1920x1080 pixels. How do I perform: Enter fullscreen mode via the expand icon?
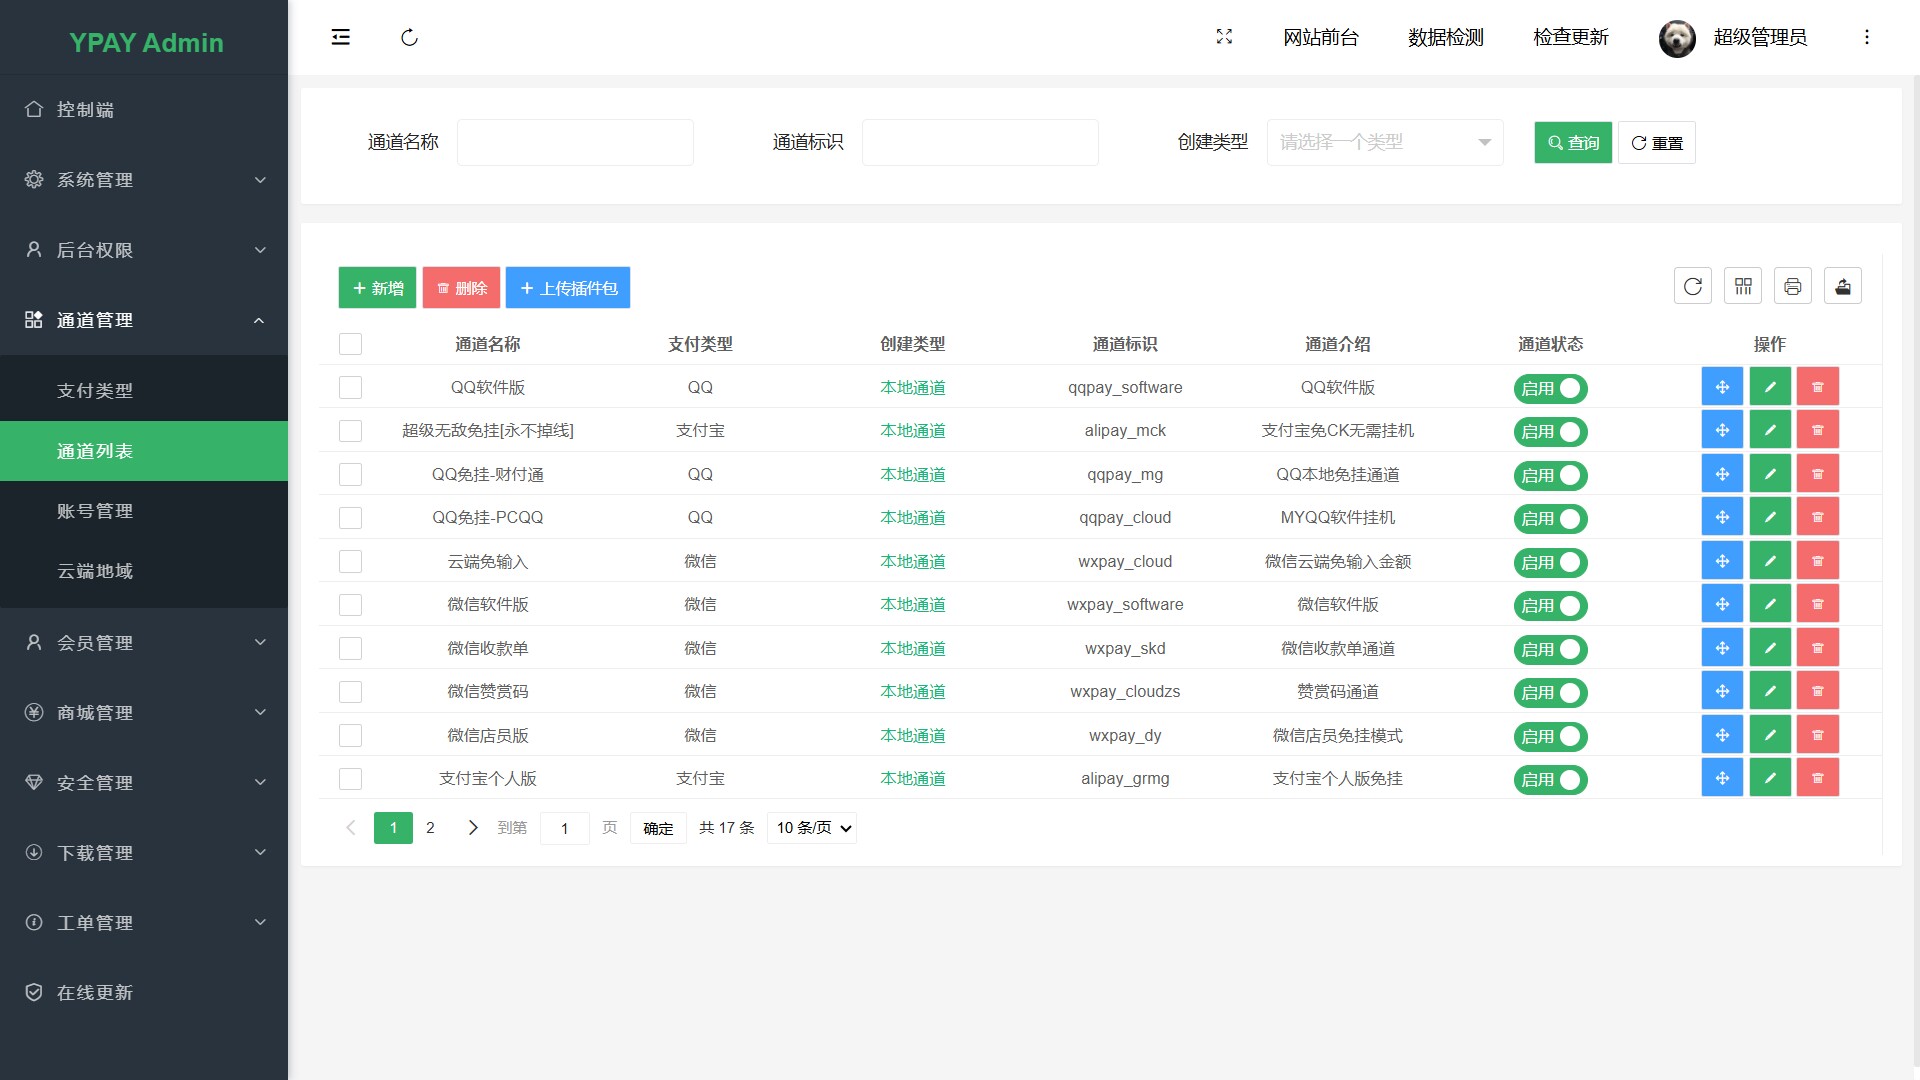click(1224, 37)
